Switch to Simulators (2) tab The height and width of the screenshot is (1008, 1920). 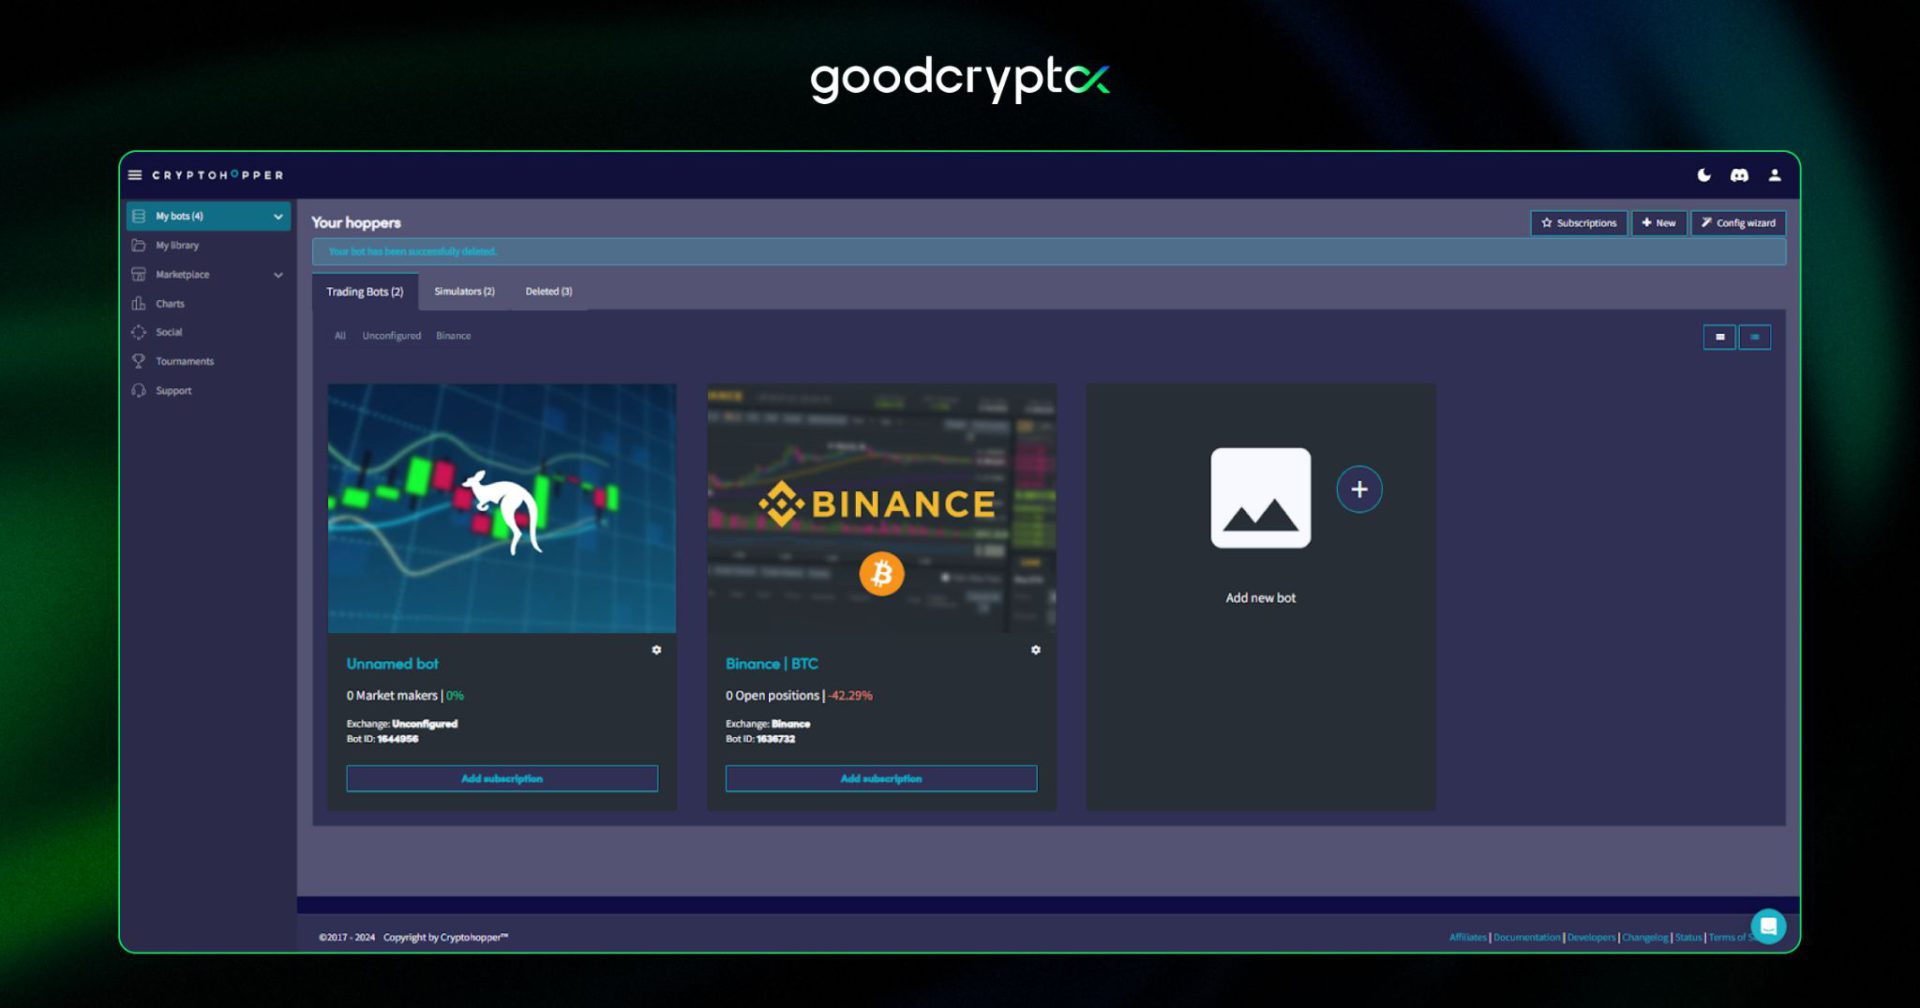[464, 292]
